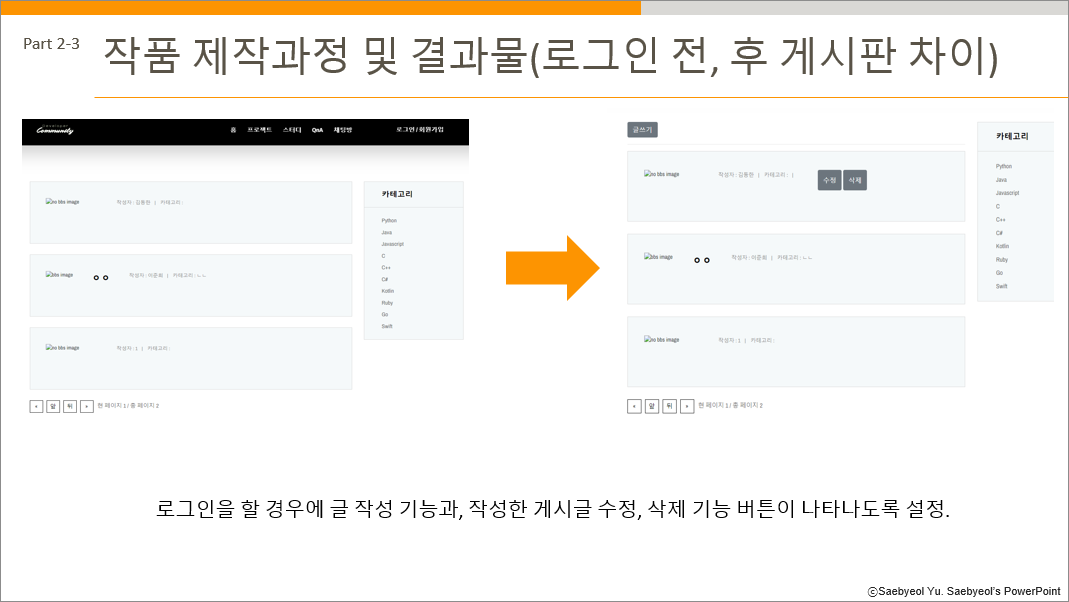The height and width of the screenshot is (602, 1069).
Task: Select C in the category list under the navbar
Action: 383,256
